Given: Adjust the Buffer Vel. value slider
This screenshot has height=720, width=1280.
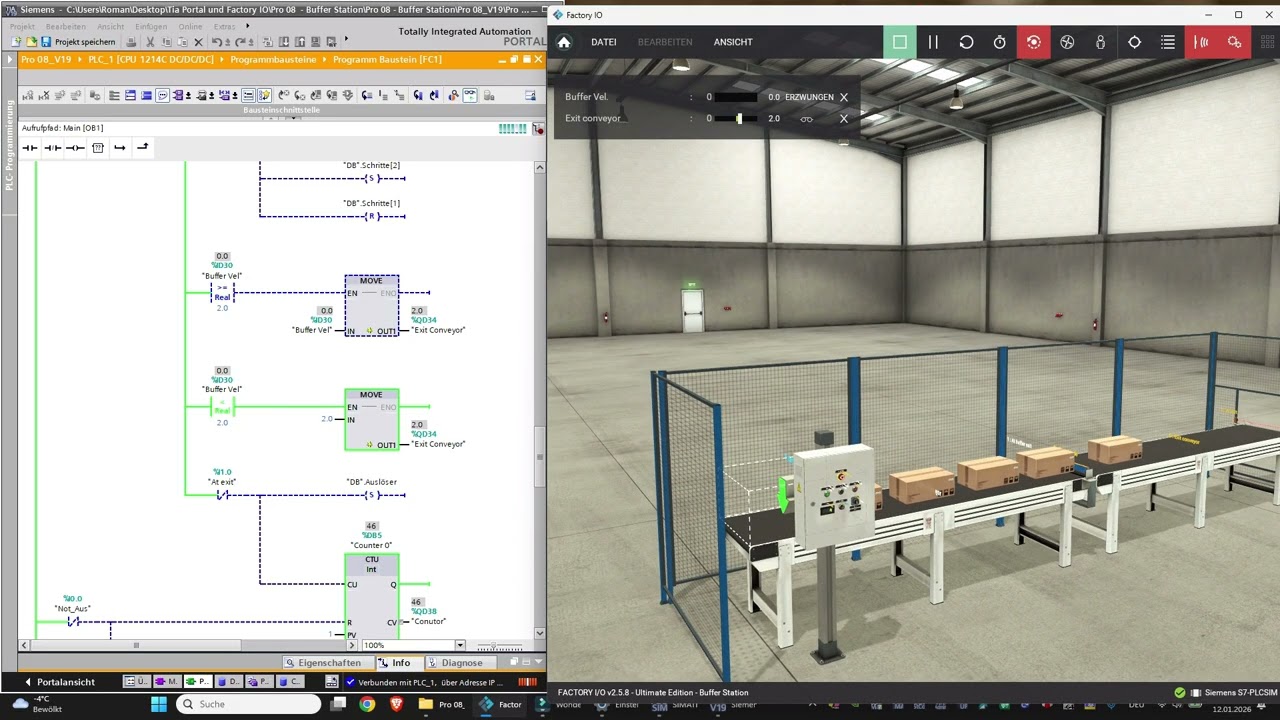Looking at the screenshot, I should pyautogui.click(x=736, y=97).
